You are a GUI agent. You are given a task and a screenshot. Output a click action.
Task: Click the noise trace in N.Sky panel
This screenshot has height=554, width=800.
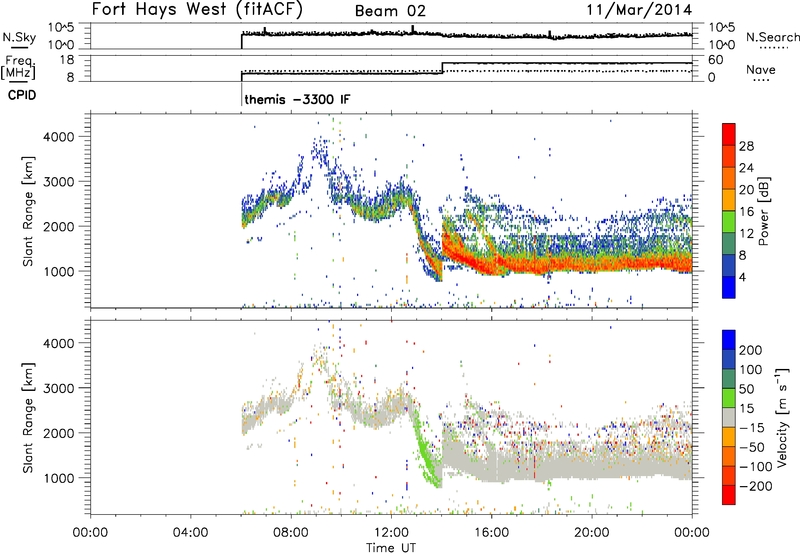click(466, 35)
